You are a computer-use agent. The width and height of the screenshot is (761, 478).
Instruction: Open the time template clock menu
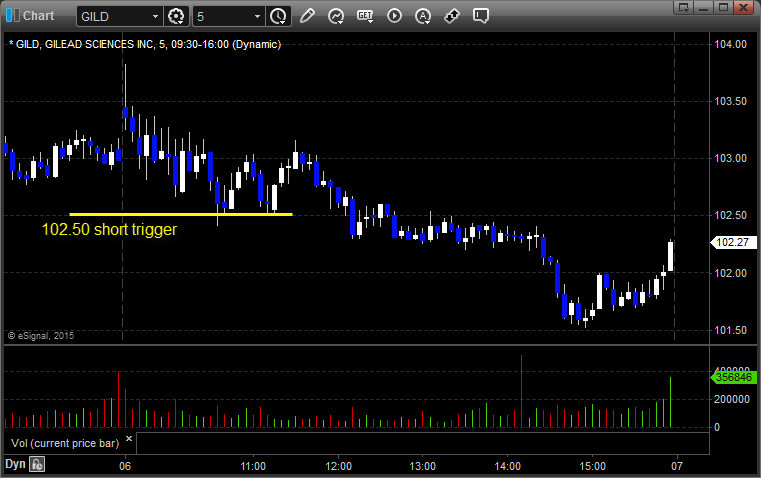279,16
